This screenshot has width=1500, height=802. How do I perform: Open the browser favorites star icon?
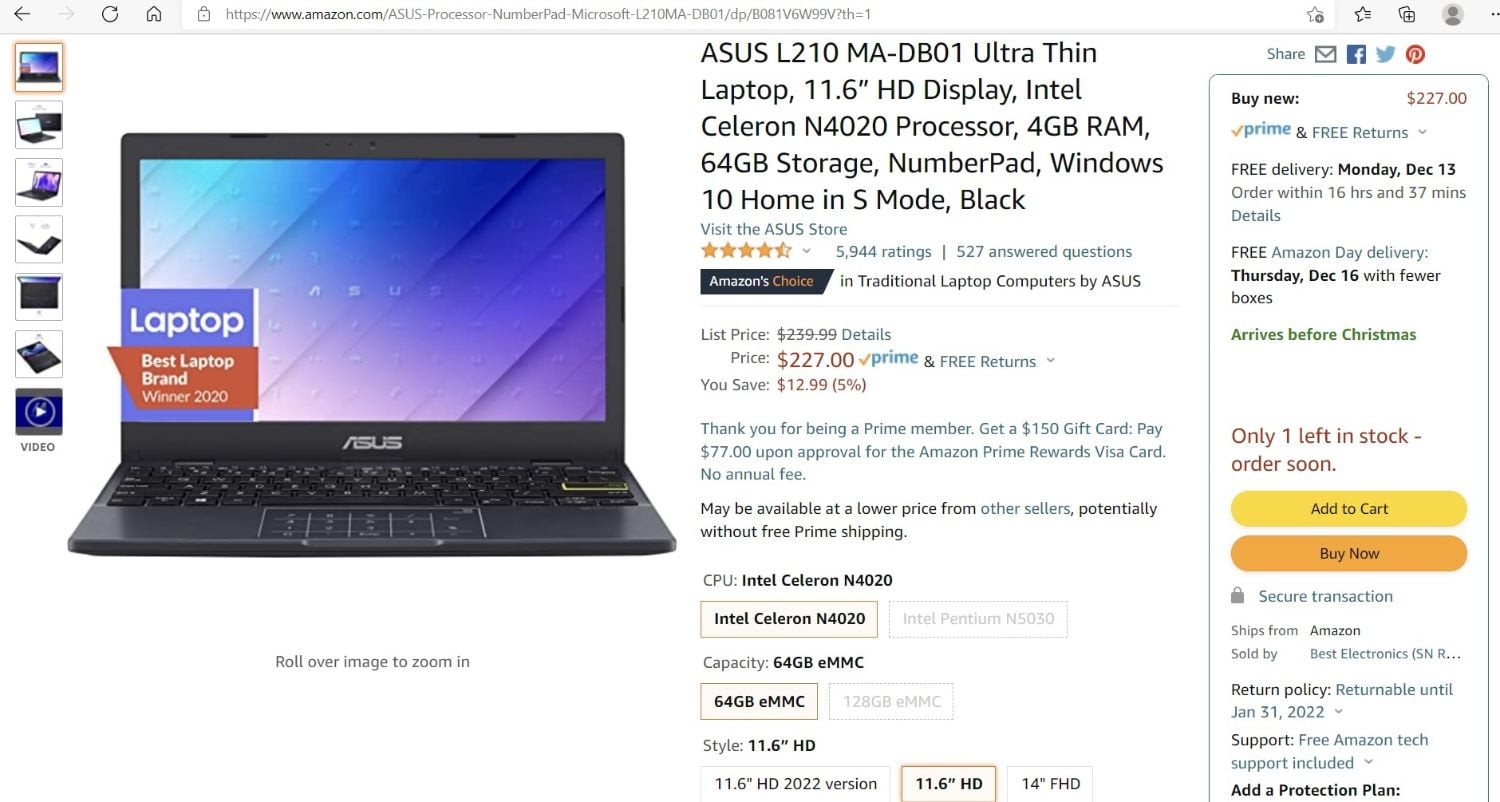click(x=1362, y=14)
